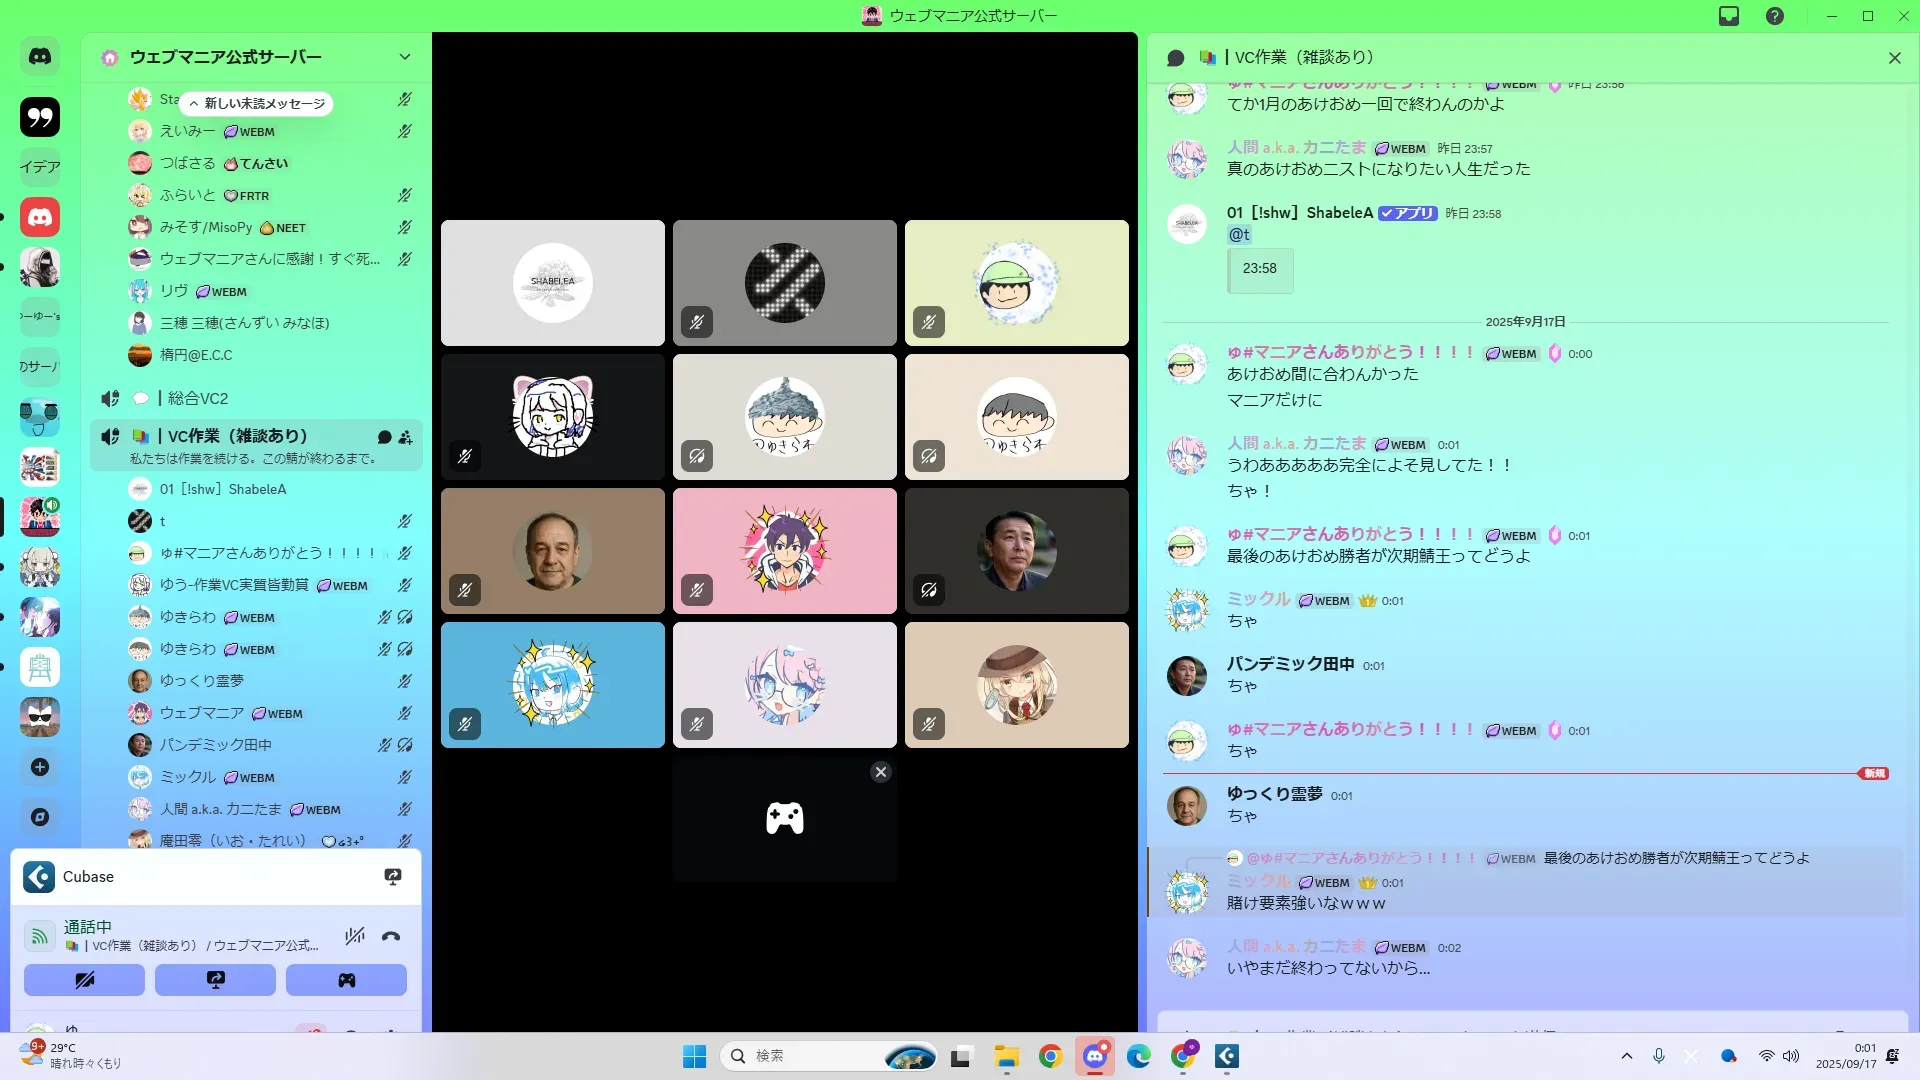Open the server discovery compass icon
Image resolution: width=1920 pixels, height=1080 pixels.
click(40, 817)
